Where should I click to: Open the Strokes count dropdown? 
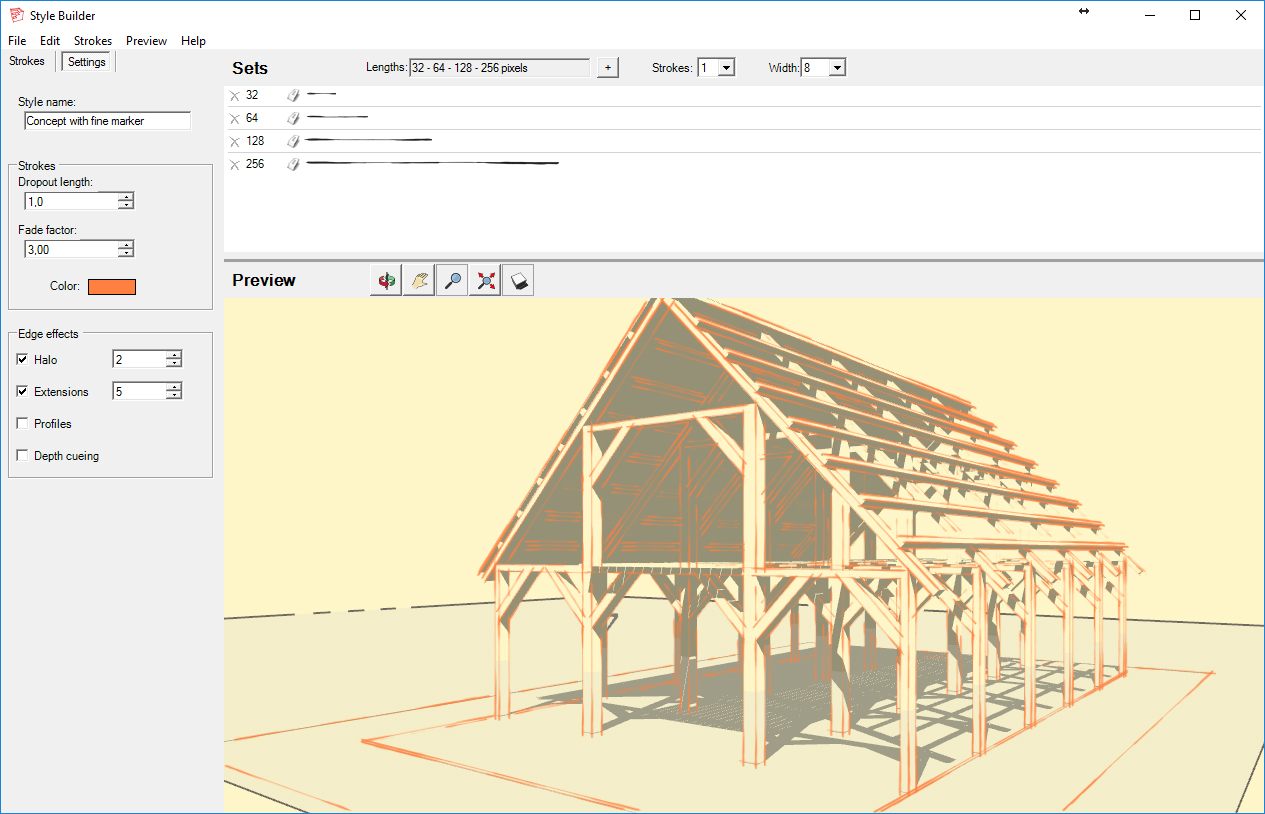[x=727, y=67]
